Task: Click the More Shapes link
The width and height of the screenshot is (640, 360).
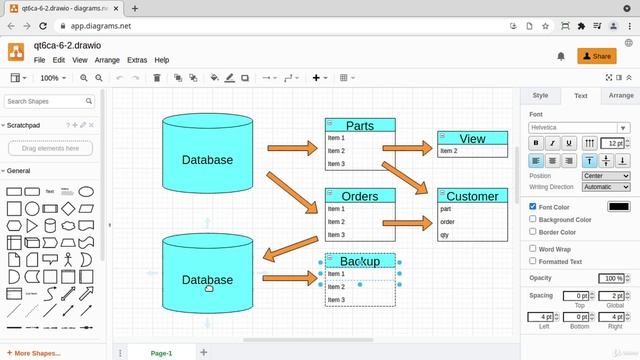Action: 33,353
